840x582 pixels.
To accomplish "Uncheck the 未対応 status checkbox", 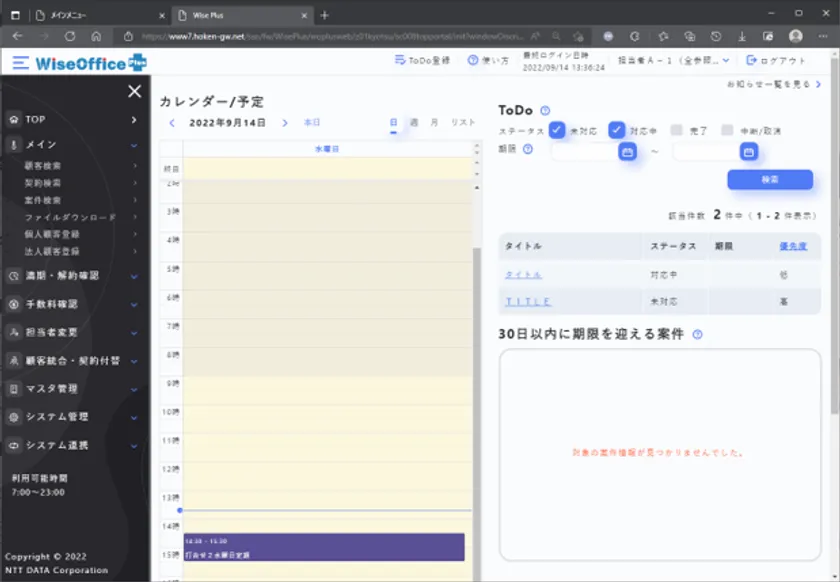I will point(557,130).
